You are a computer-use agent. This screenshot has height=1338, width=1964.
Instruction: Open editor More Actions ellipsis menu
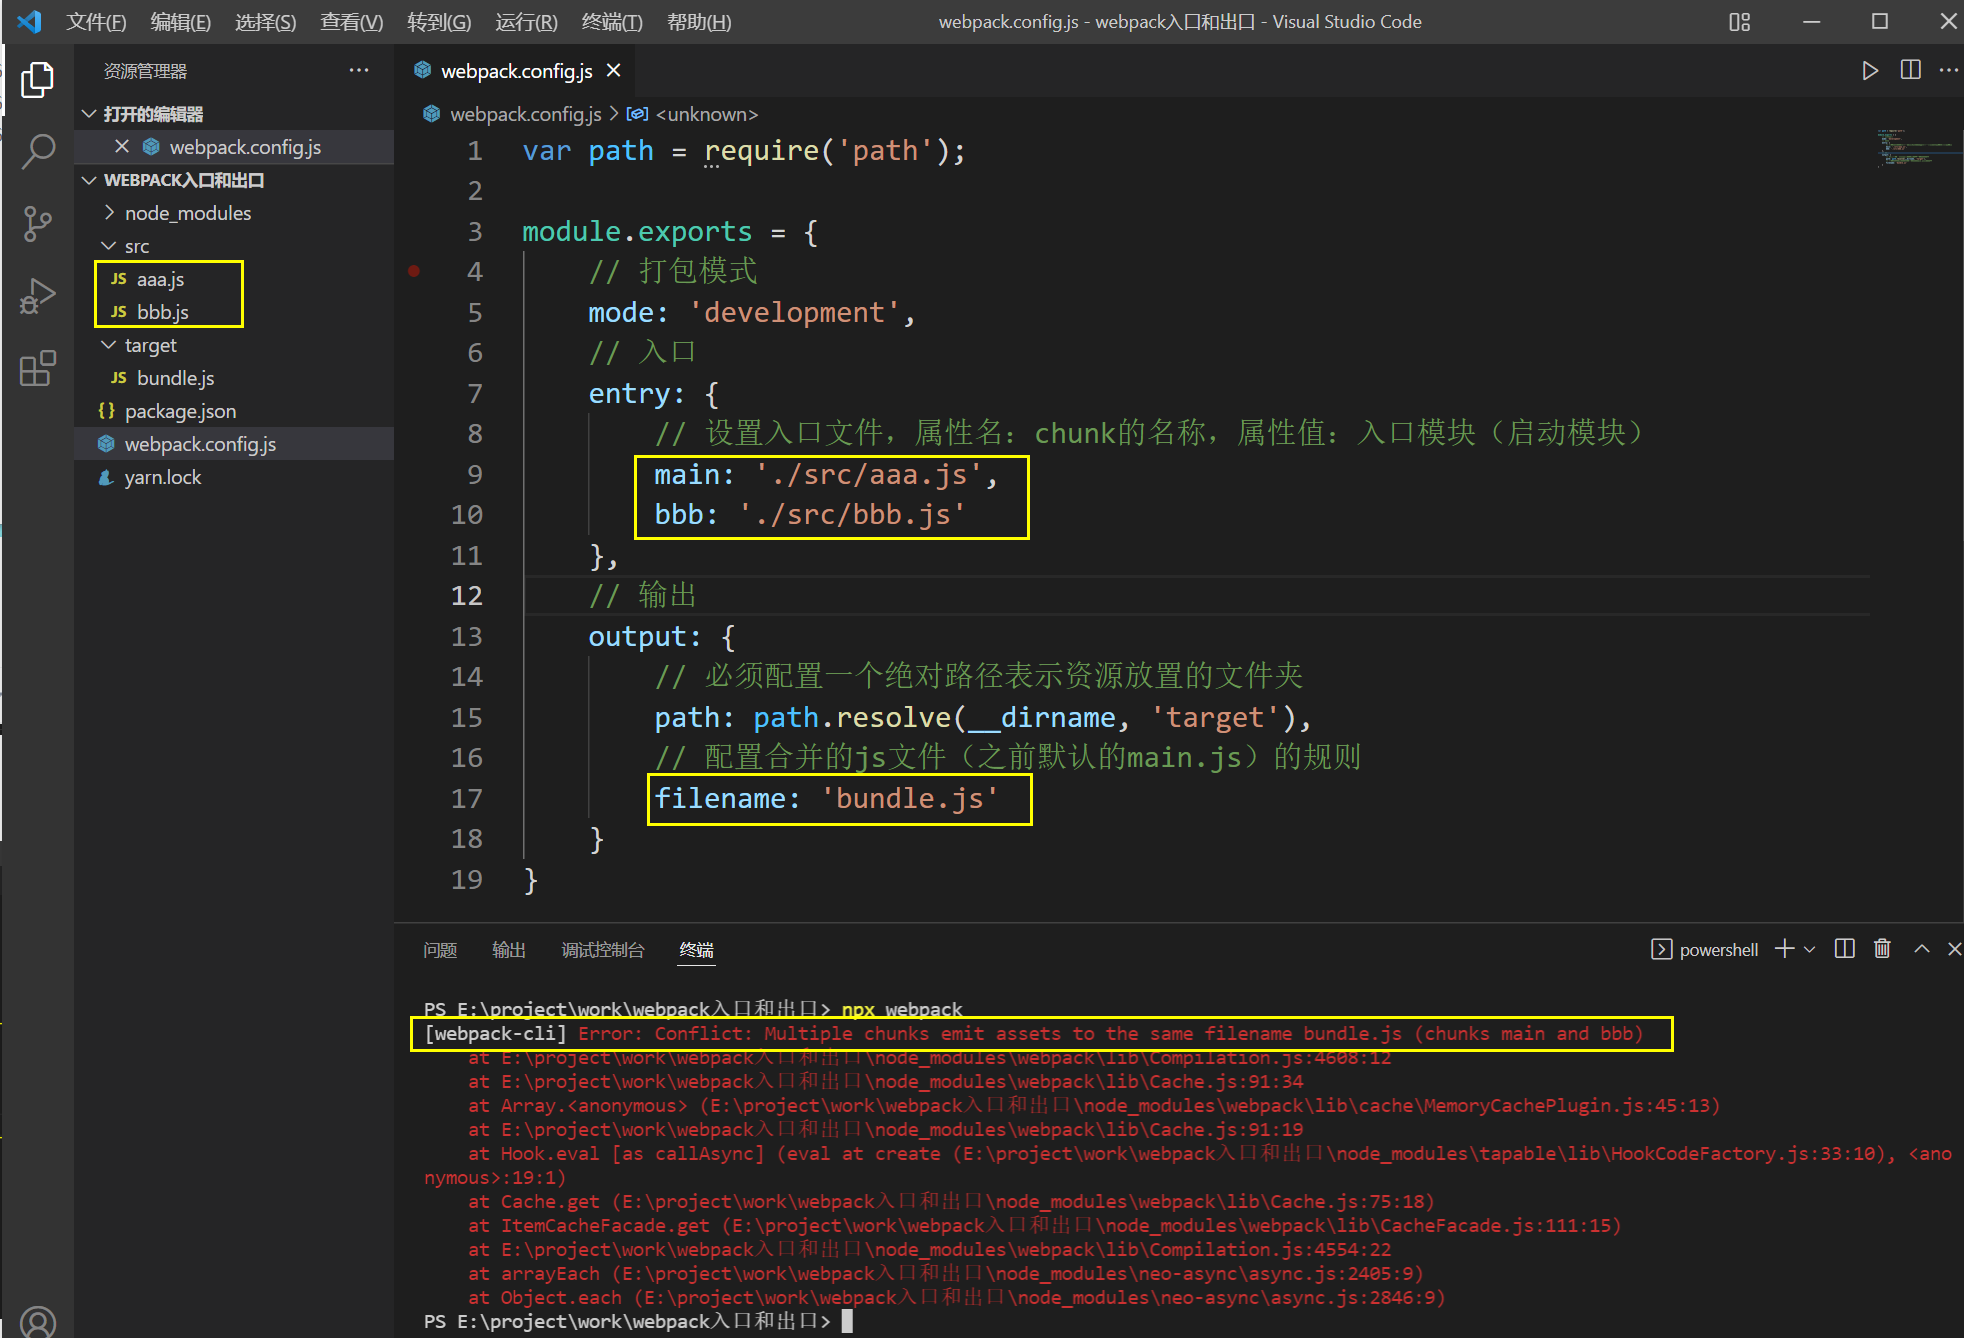pos(1948,70)
